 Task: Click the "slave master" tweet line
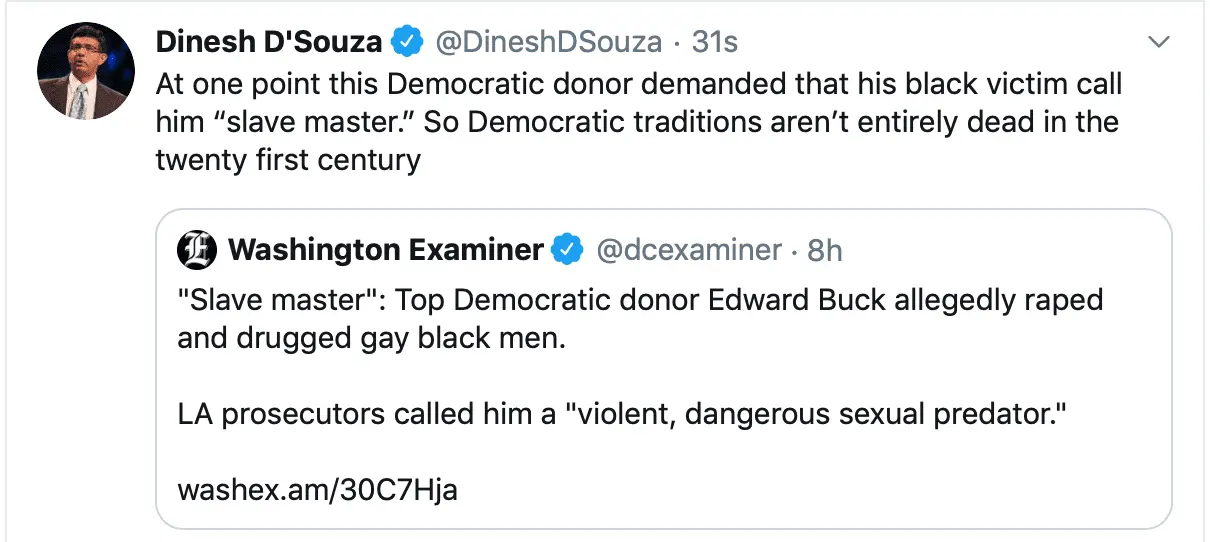[x=636, y=122]
